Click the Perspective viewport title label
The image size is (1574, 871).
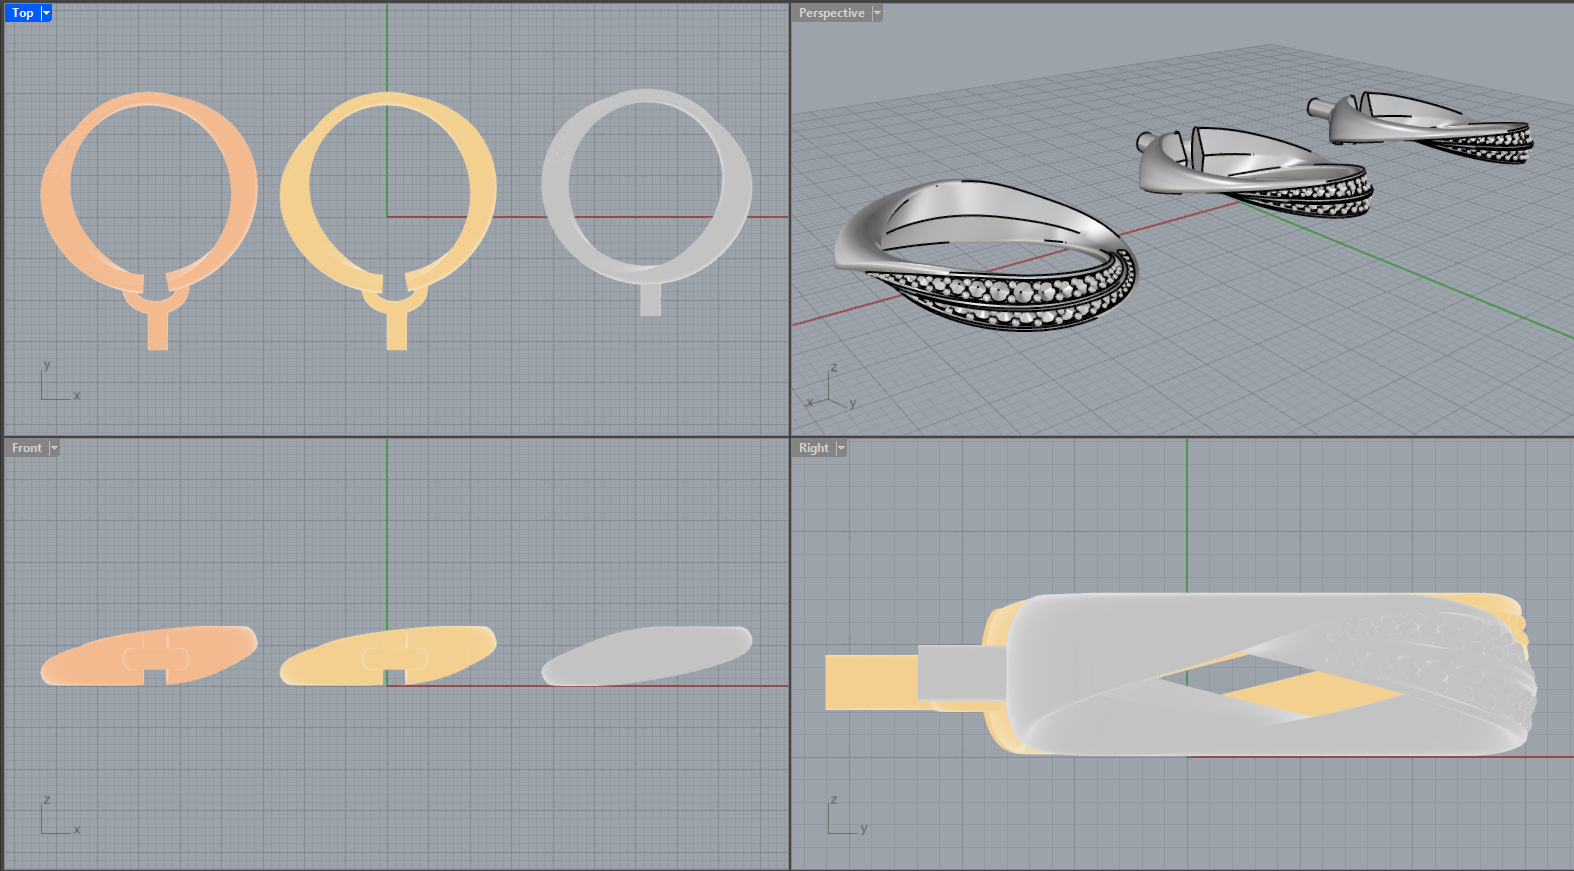[830, 13]
